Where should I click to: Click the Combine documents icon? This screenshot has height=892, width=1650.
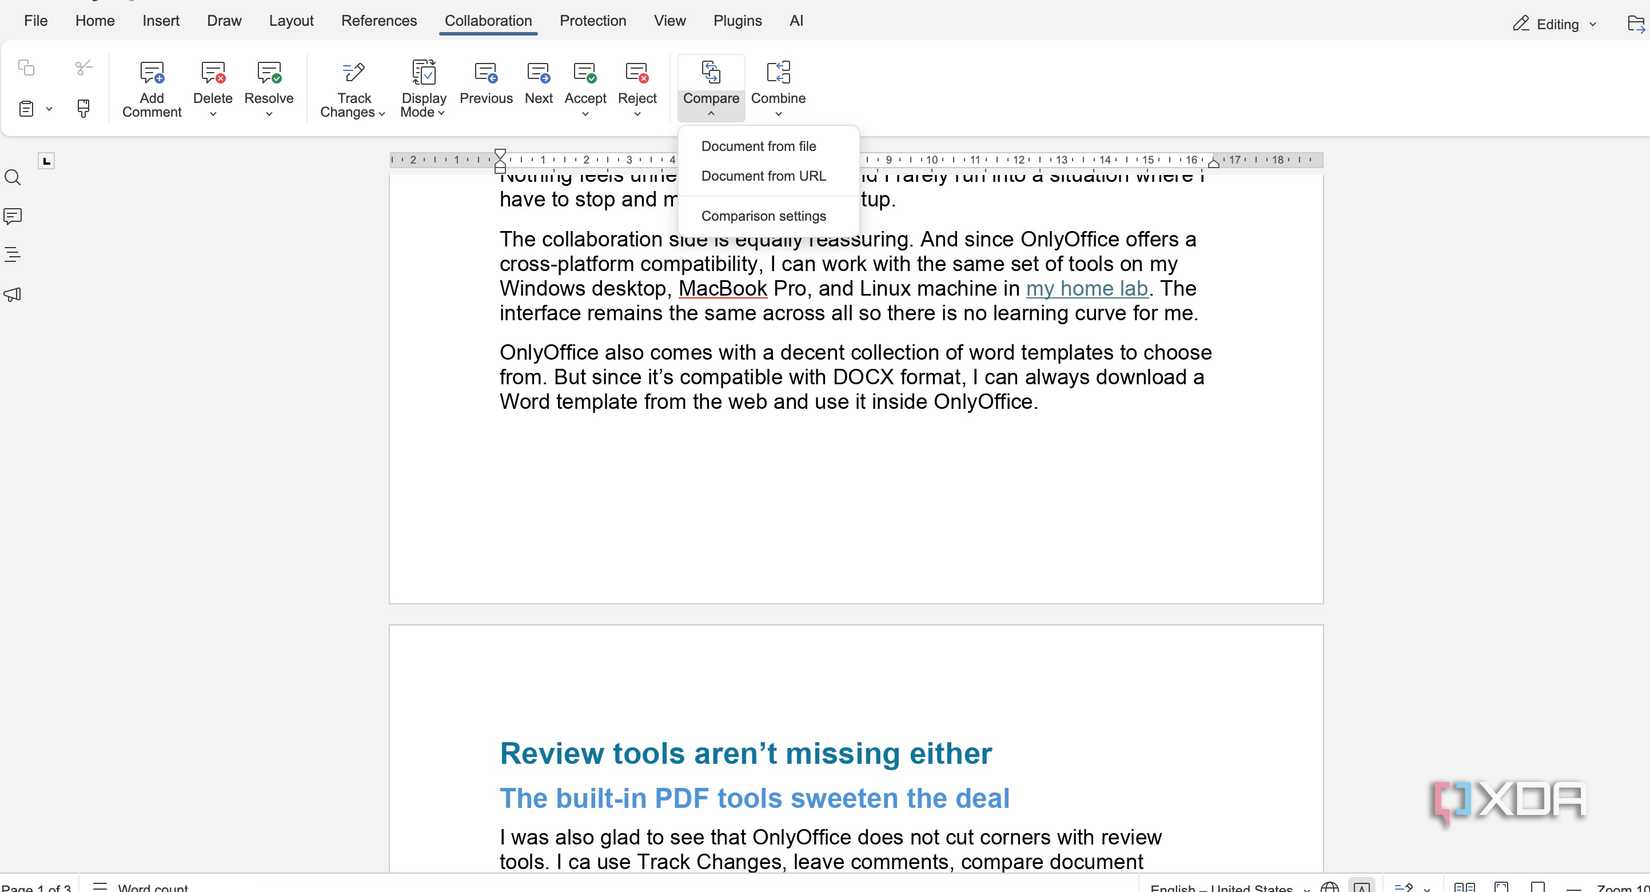pyautogui.click(x=778, y=72)
